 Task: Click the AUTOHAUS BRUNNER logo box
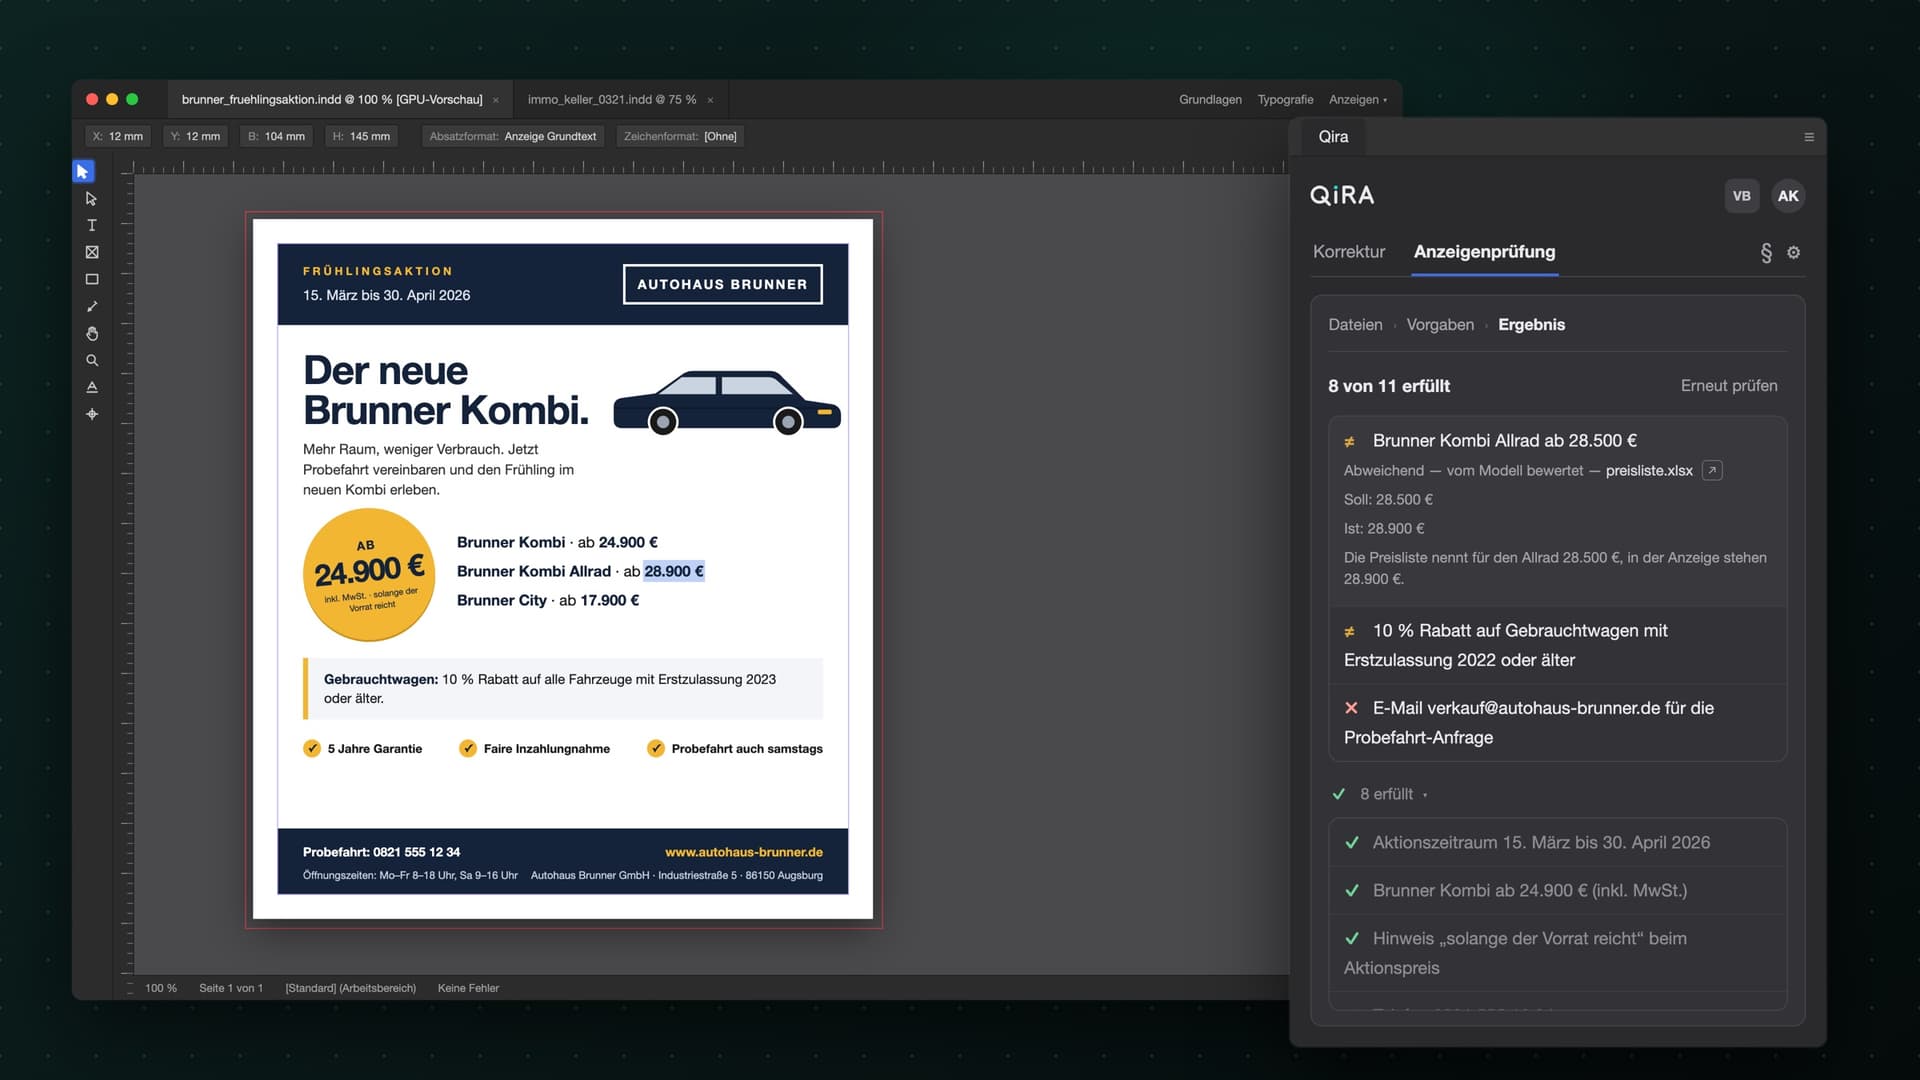722,284
